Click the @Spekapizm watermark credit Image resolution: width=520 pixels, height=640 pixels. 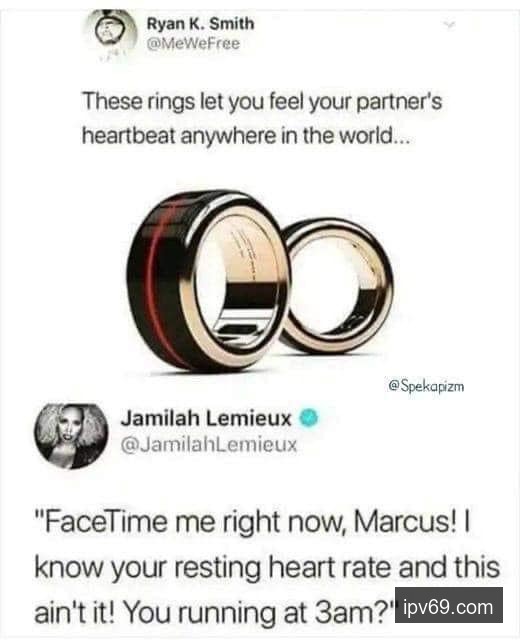tap(426, 386)
